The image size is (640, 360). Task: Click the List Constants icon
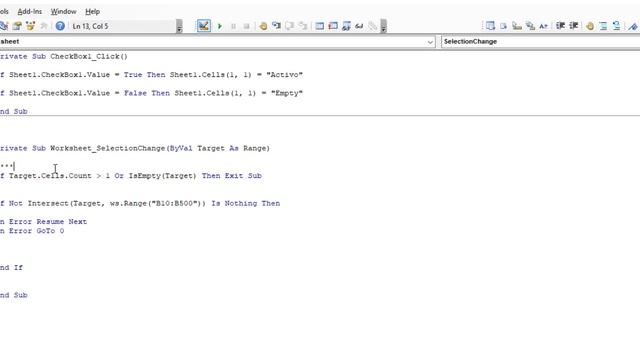pyautogui.click(x=503, y=26)
